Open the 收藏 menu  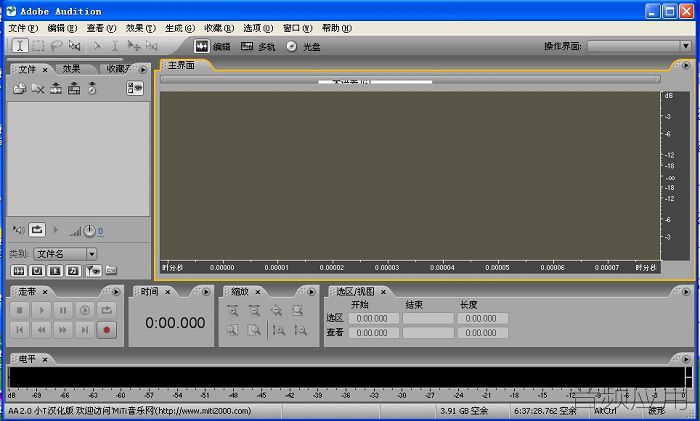(x=219, y=28)
